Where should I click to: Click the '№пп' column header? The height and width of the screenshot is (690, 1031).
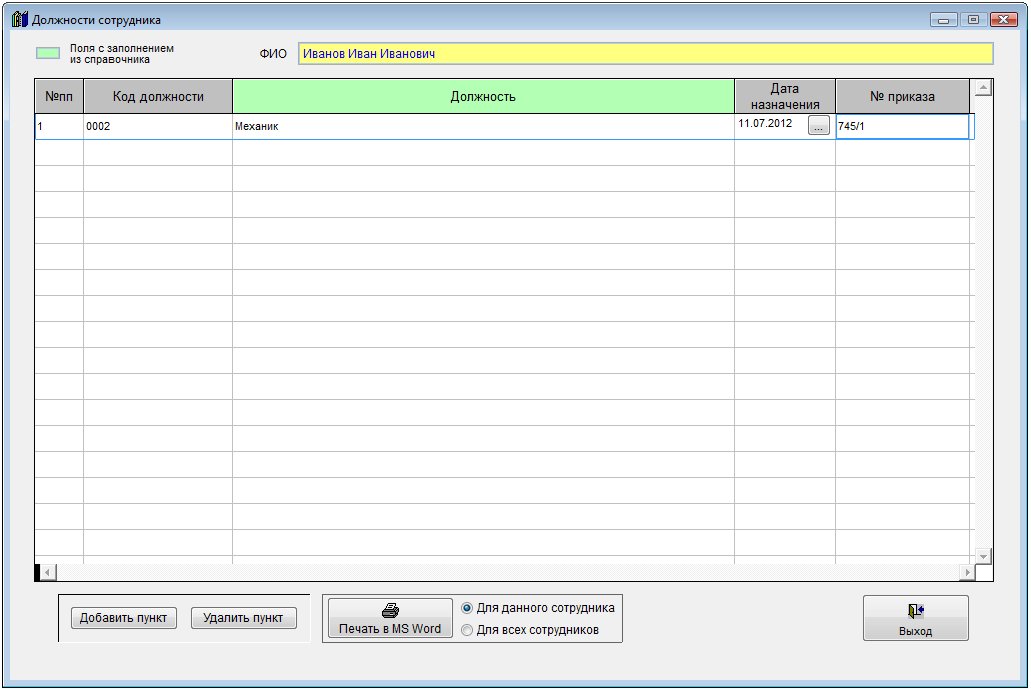[59, 97]
